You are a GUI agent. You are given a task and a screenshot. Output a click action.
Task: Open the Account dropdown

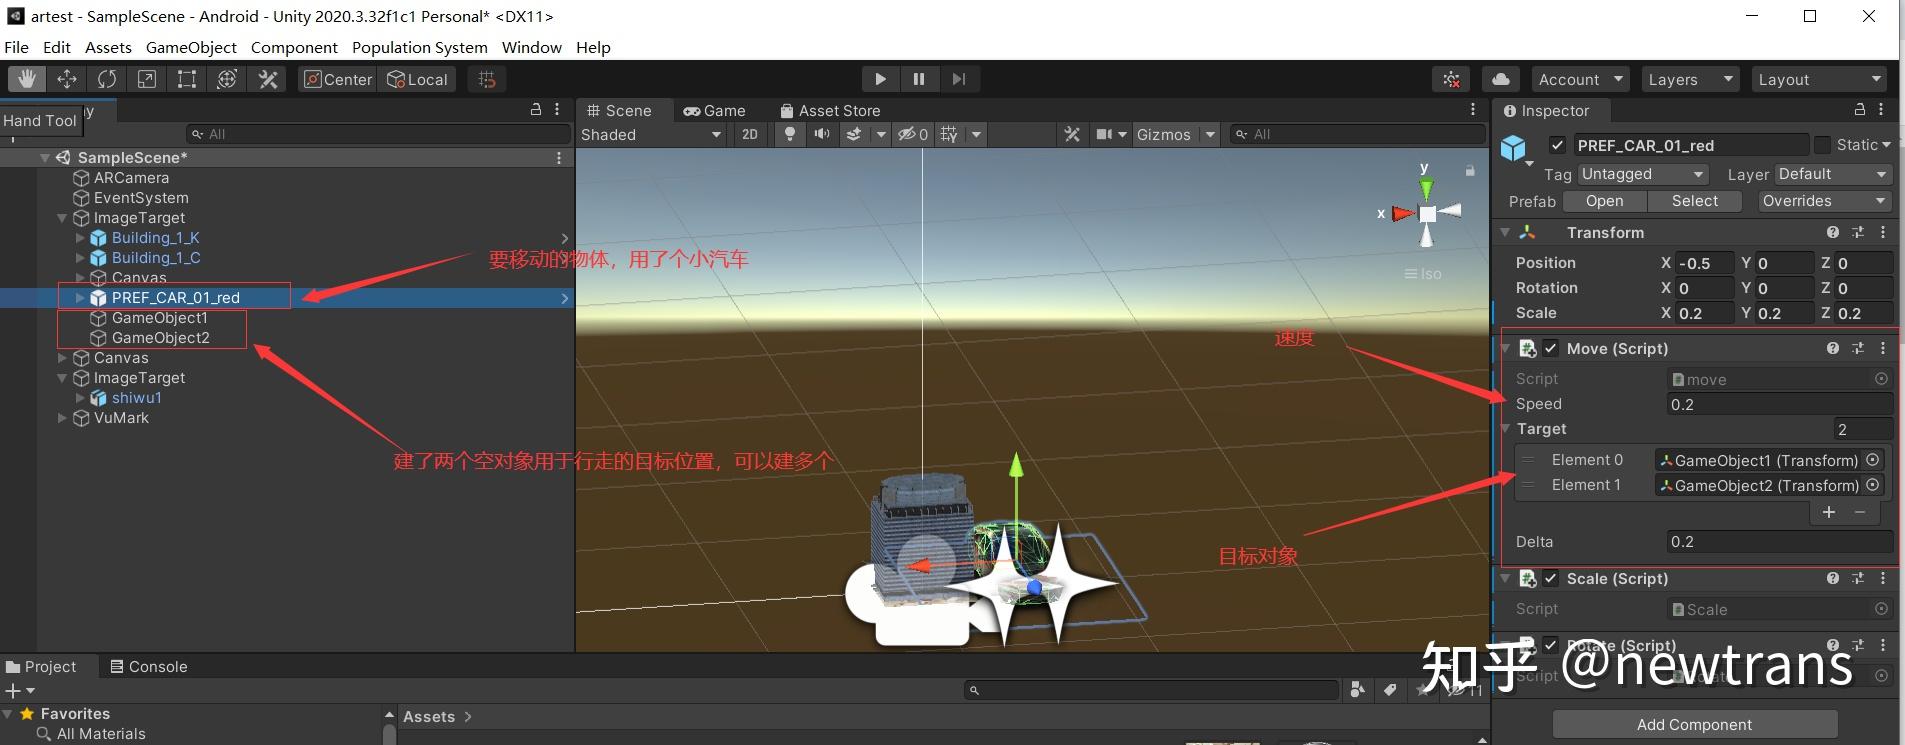(x=1581, y=79)
